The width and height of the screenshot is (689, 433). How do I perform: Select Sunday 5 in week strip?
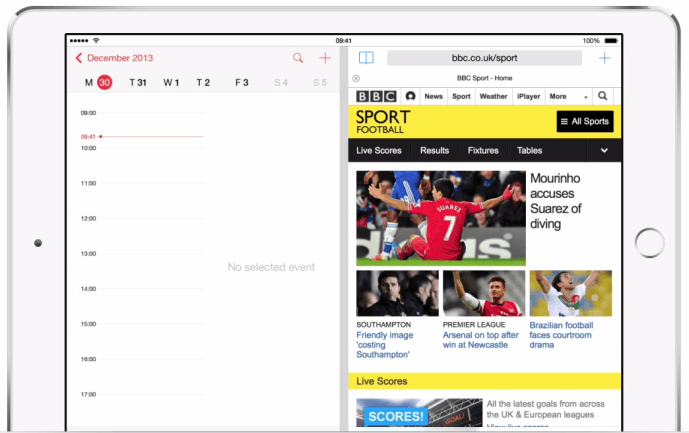[x=320, y=82]
